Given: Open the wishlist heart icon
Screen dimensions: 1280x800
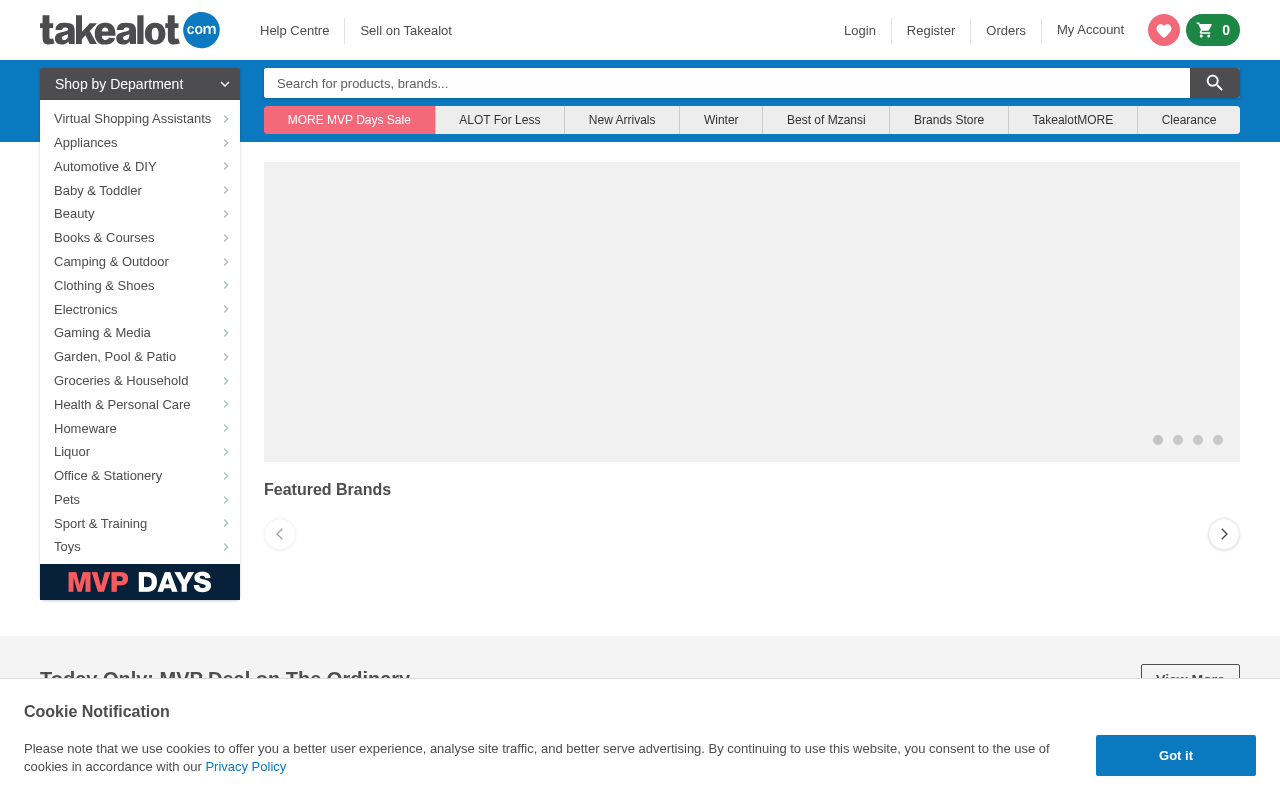Looking at the screenshot, I should [1164, 30].
